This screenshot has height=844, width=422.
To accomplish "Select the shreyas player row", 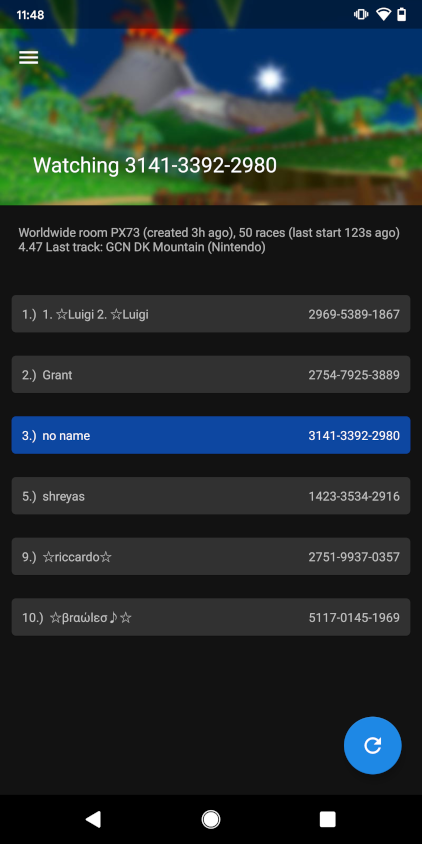I will (211, 496).
